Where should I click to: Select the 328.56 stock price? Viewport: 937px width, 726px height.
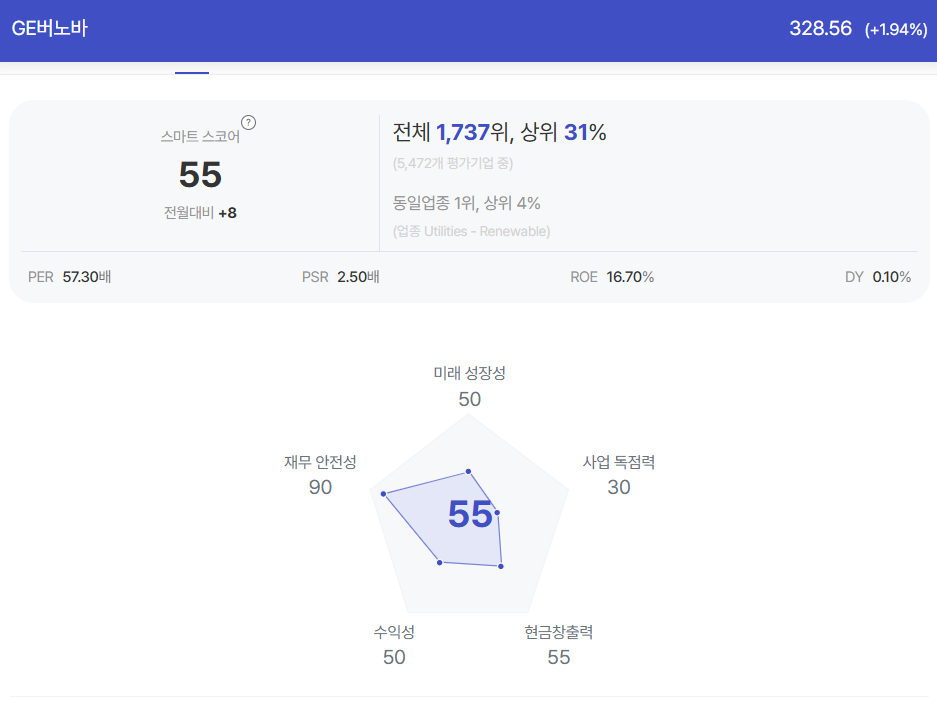[x=820, y=28]
